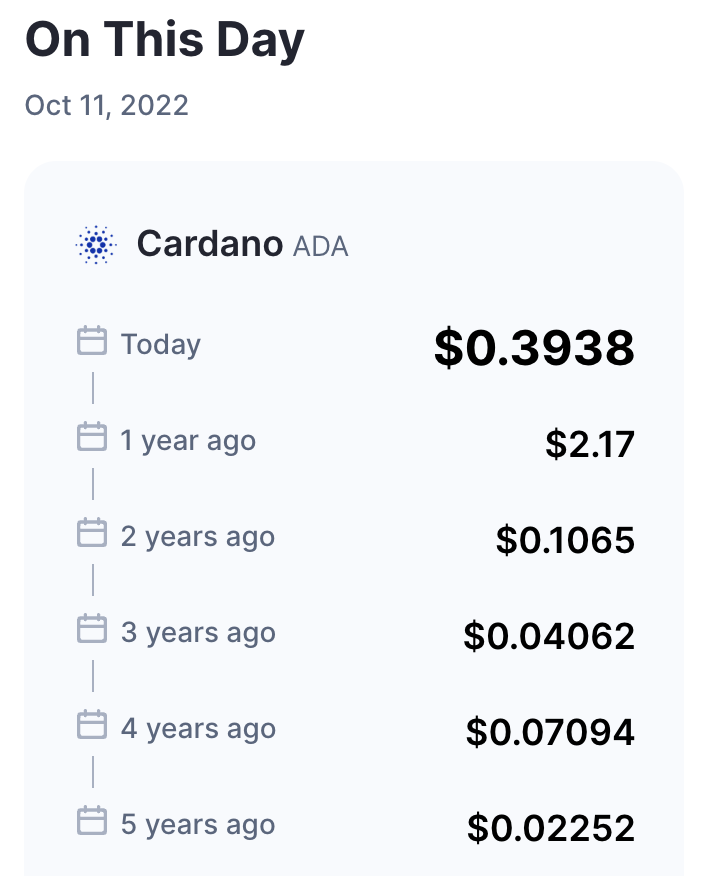
Task: Click today's price $0.3938
Action: pyautogui.click(x=534, y=347)
